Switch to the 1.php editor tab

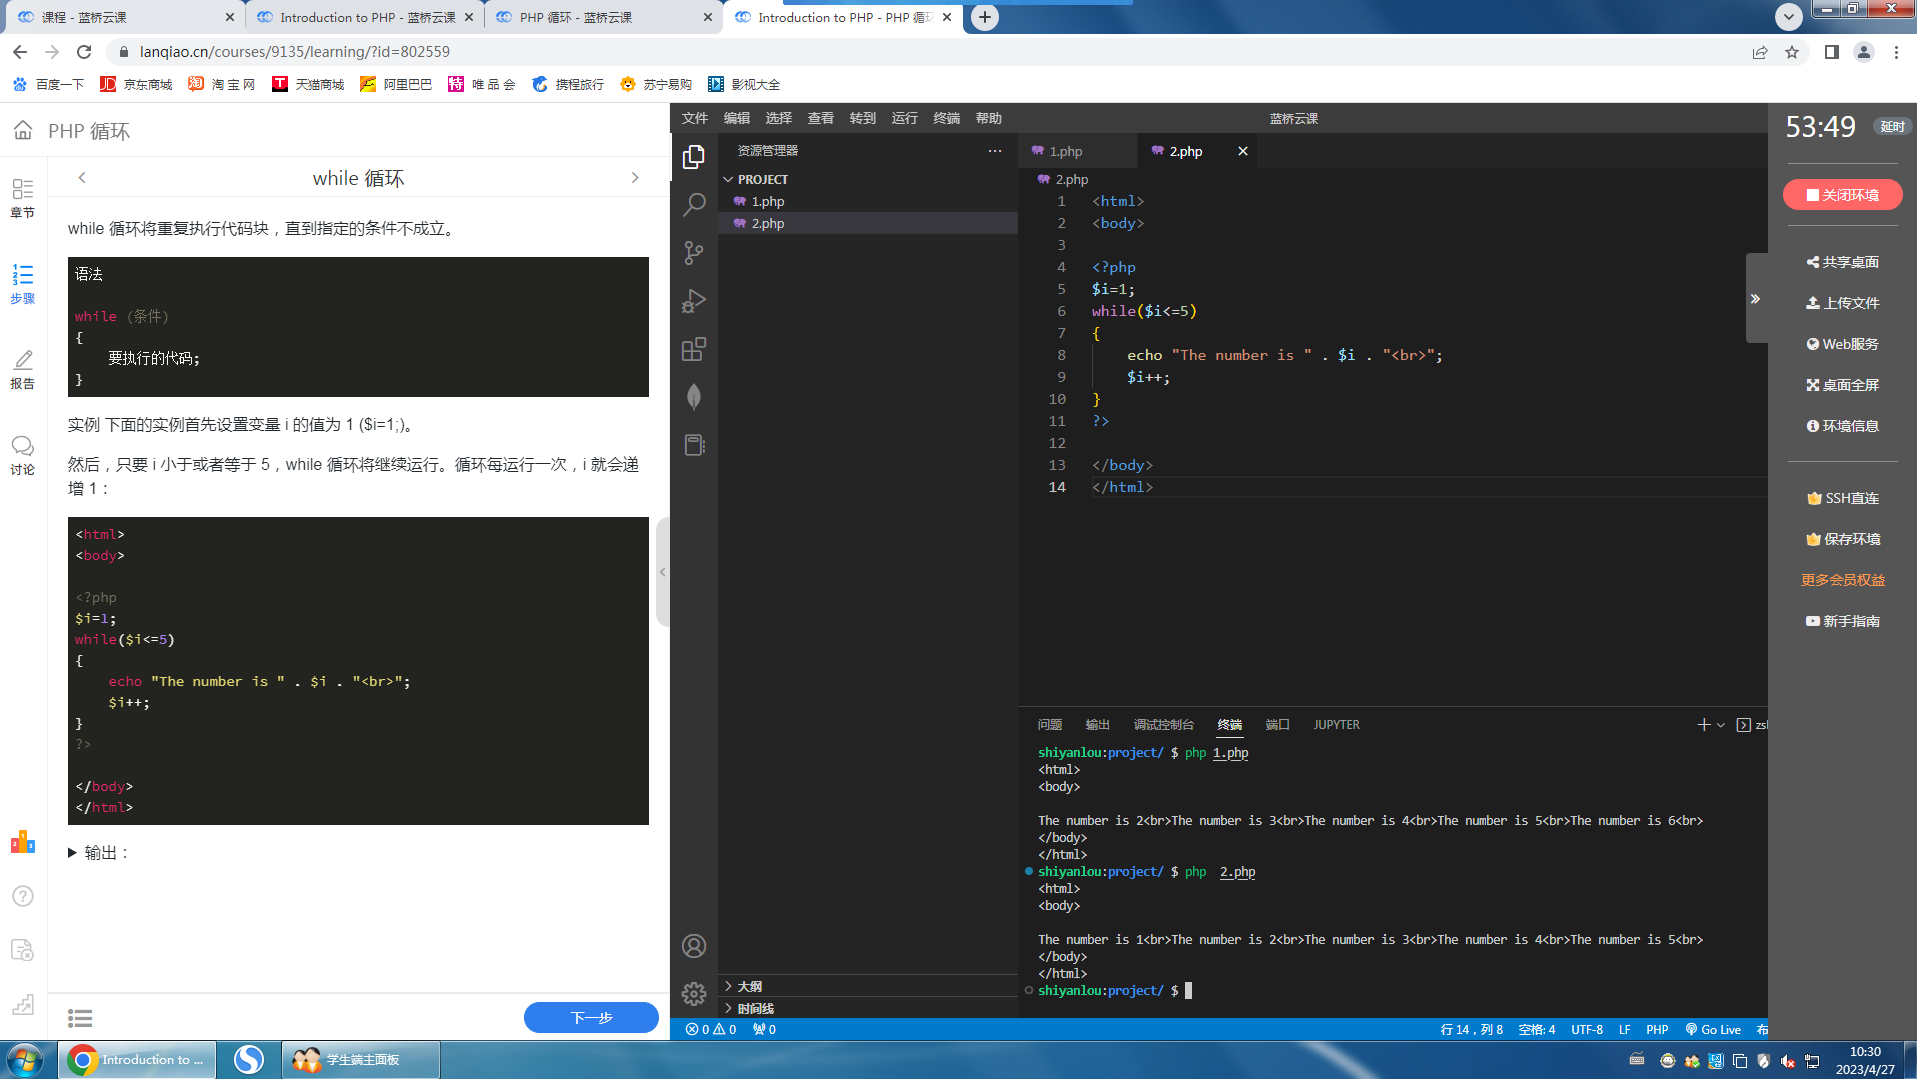[1079, 151]
